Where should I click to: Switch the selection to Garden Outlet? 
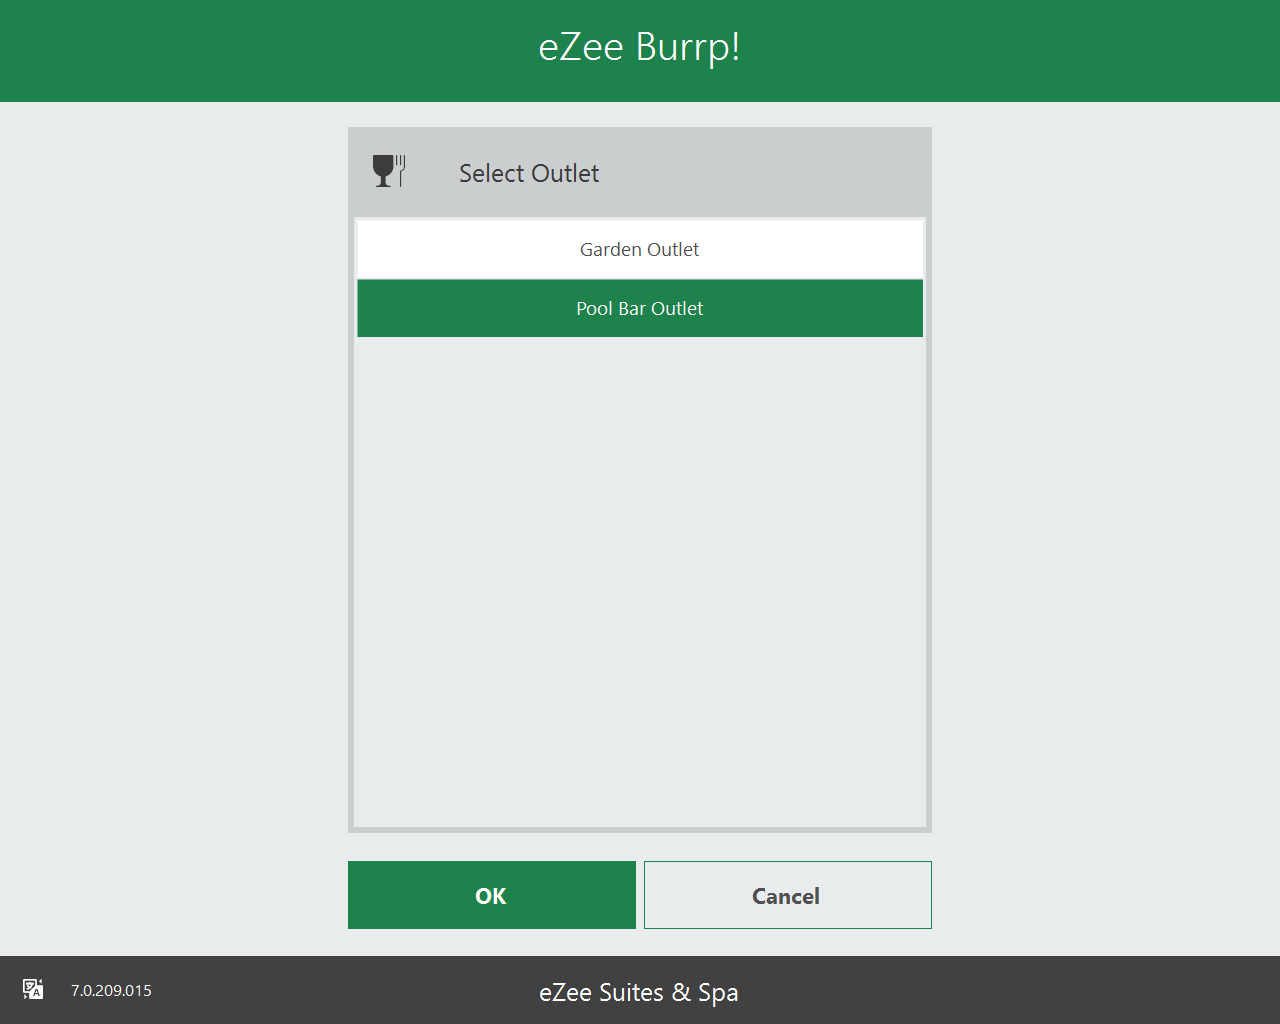640,250
